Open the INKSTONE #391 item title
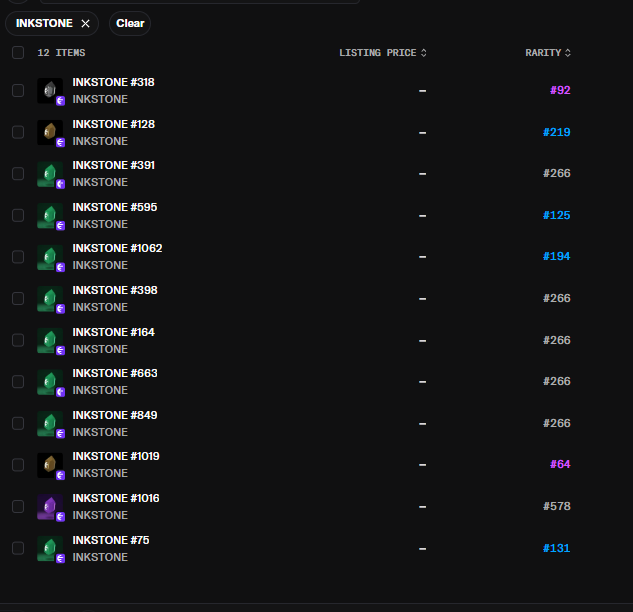633x612 pixels. coord(113,166)
